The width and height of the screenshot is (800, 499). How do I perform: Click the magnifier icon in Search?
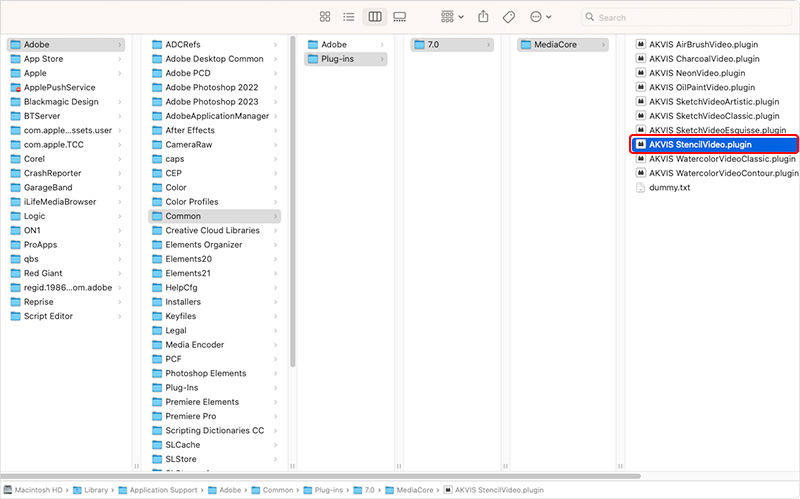[x=589, y=17]
